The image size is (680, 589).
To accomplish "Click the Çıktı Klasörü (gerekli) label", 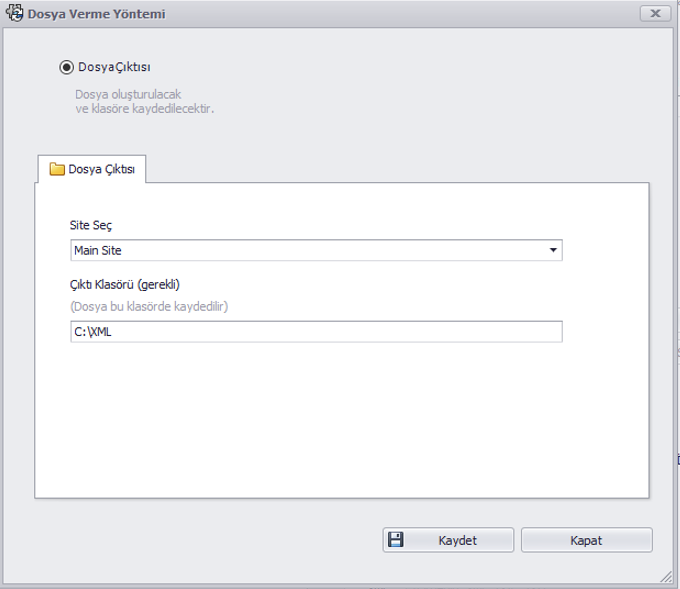I will click(124, 285).
